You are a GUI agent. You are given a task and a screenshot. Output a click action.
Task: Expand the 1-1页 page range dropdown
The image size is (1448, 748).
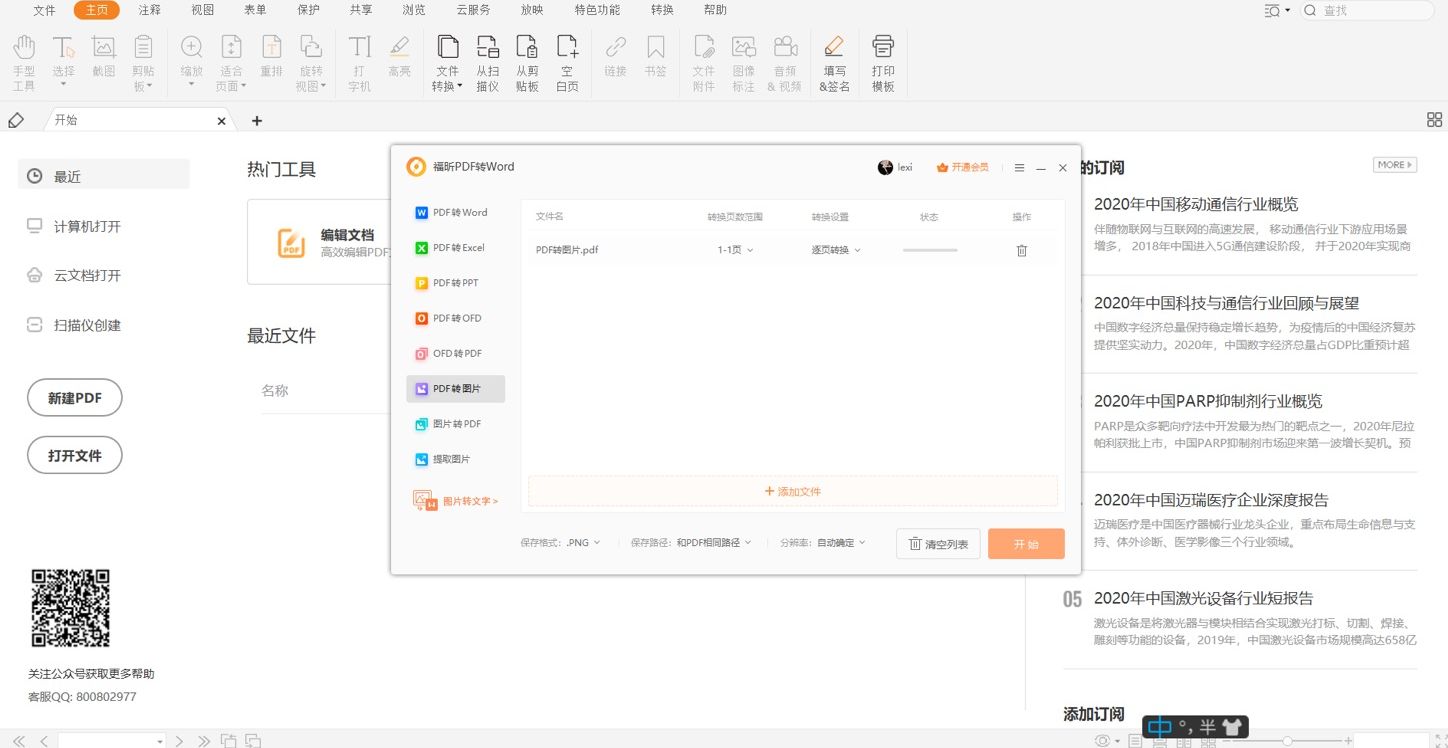[x=735, y=250]
